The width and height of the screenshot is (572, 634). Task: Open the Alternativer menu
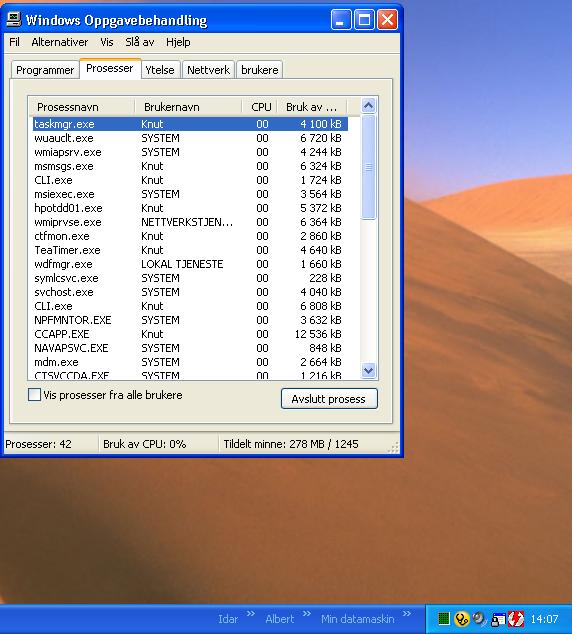pos(60,42)
